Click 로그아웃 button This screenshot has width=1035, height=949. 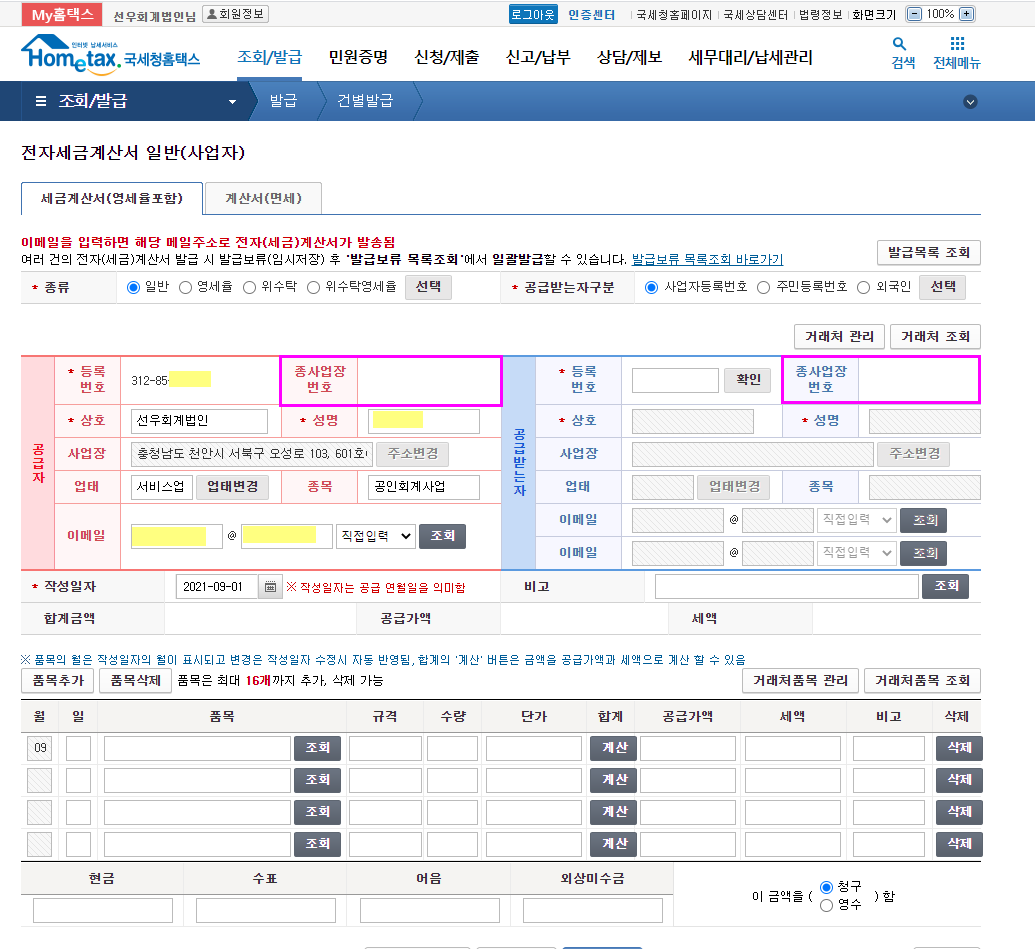533,14
